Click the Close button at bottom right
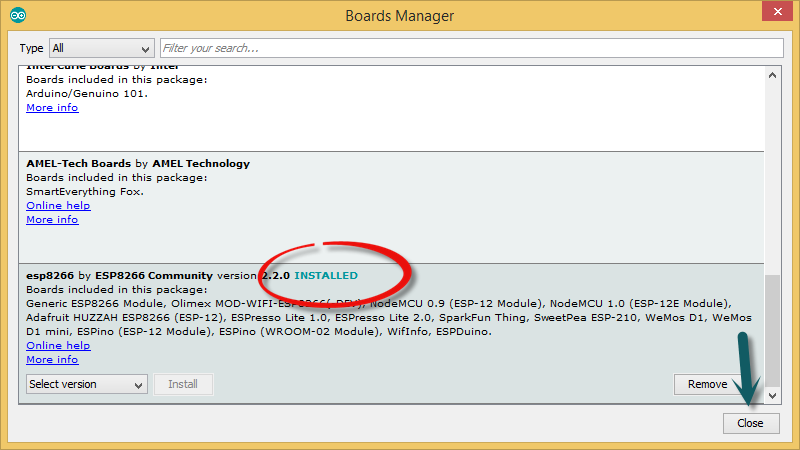 pos(751,423)
